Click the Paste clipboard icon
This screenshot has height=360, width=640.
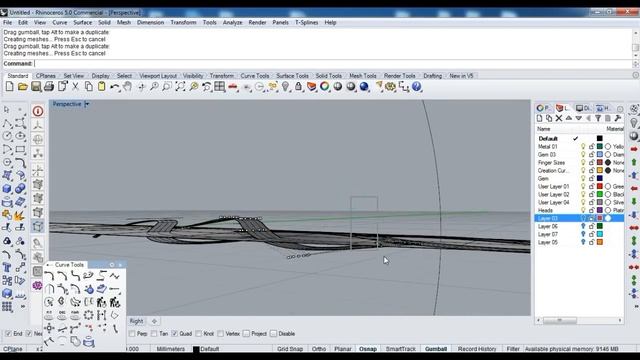click(x=101, y=87)
